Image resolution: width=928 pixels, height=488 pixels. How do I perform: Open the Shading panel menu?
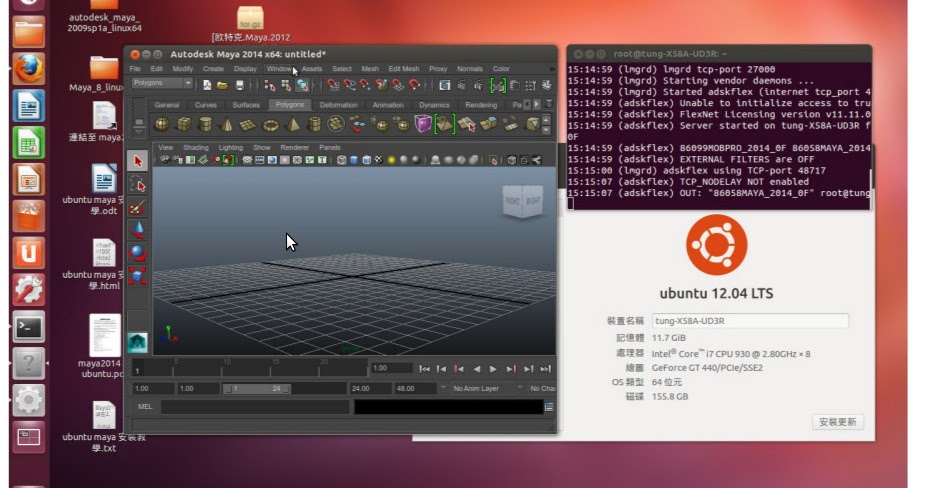(196, 147)
